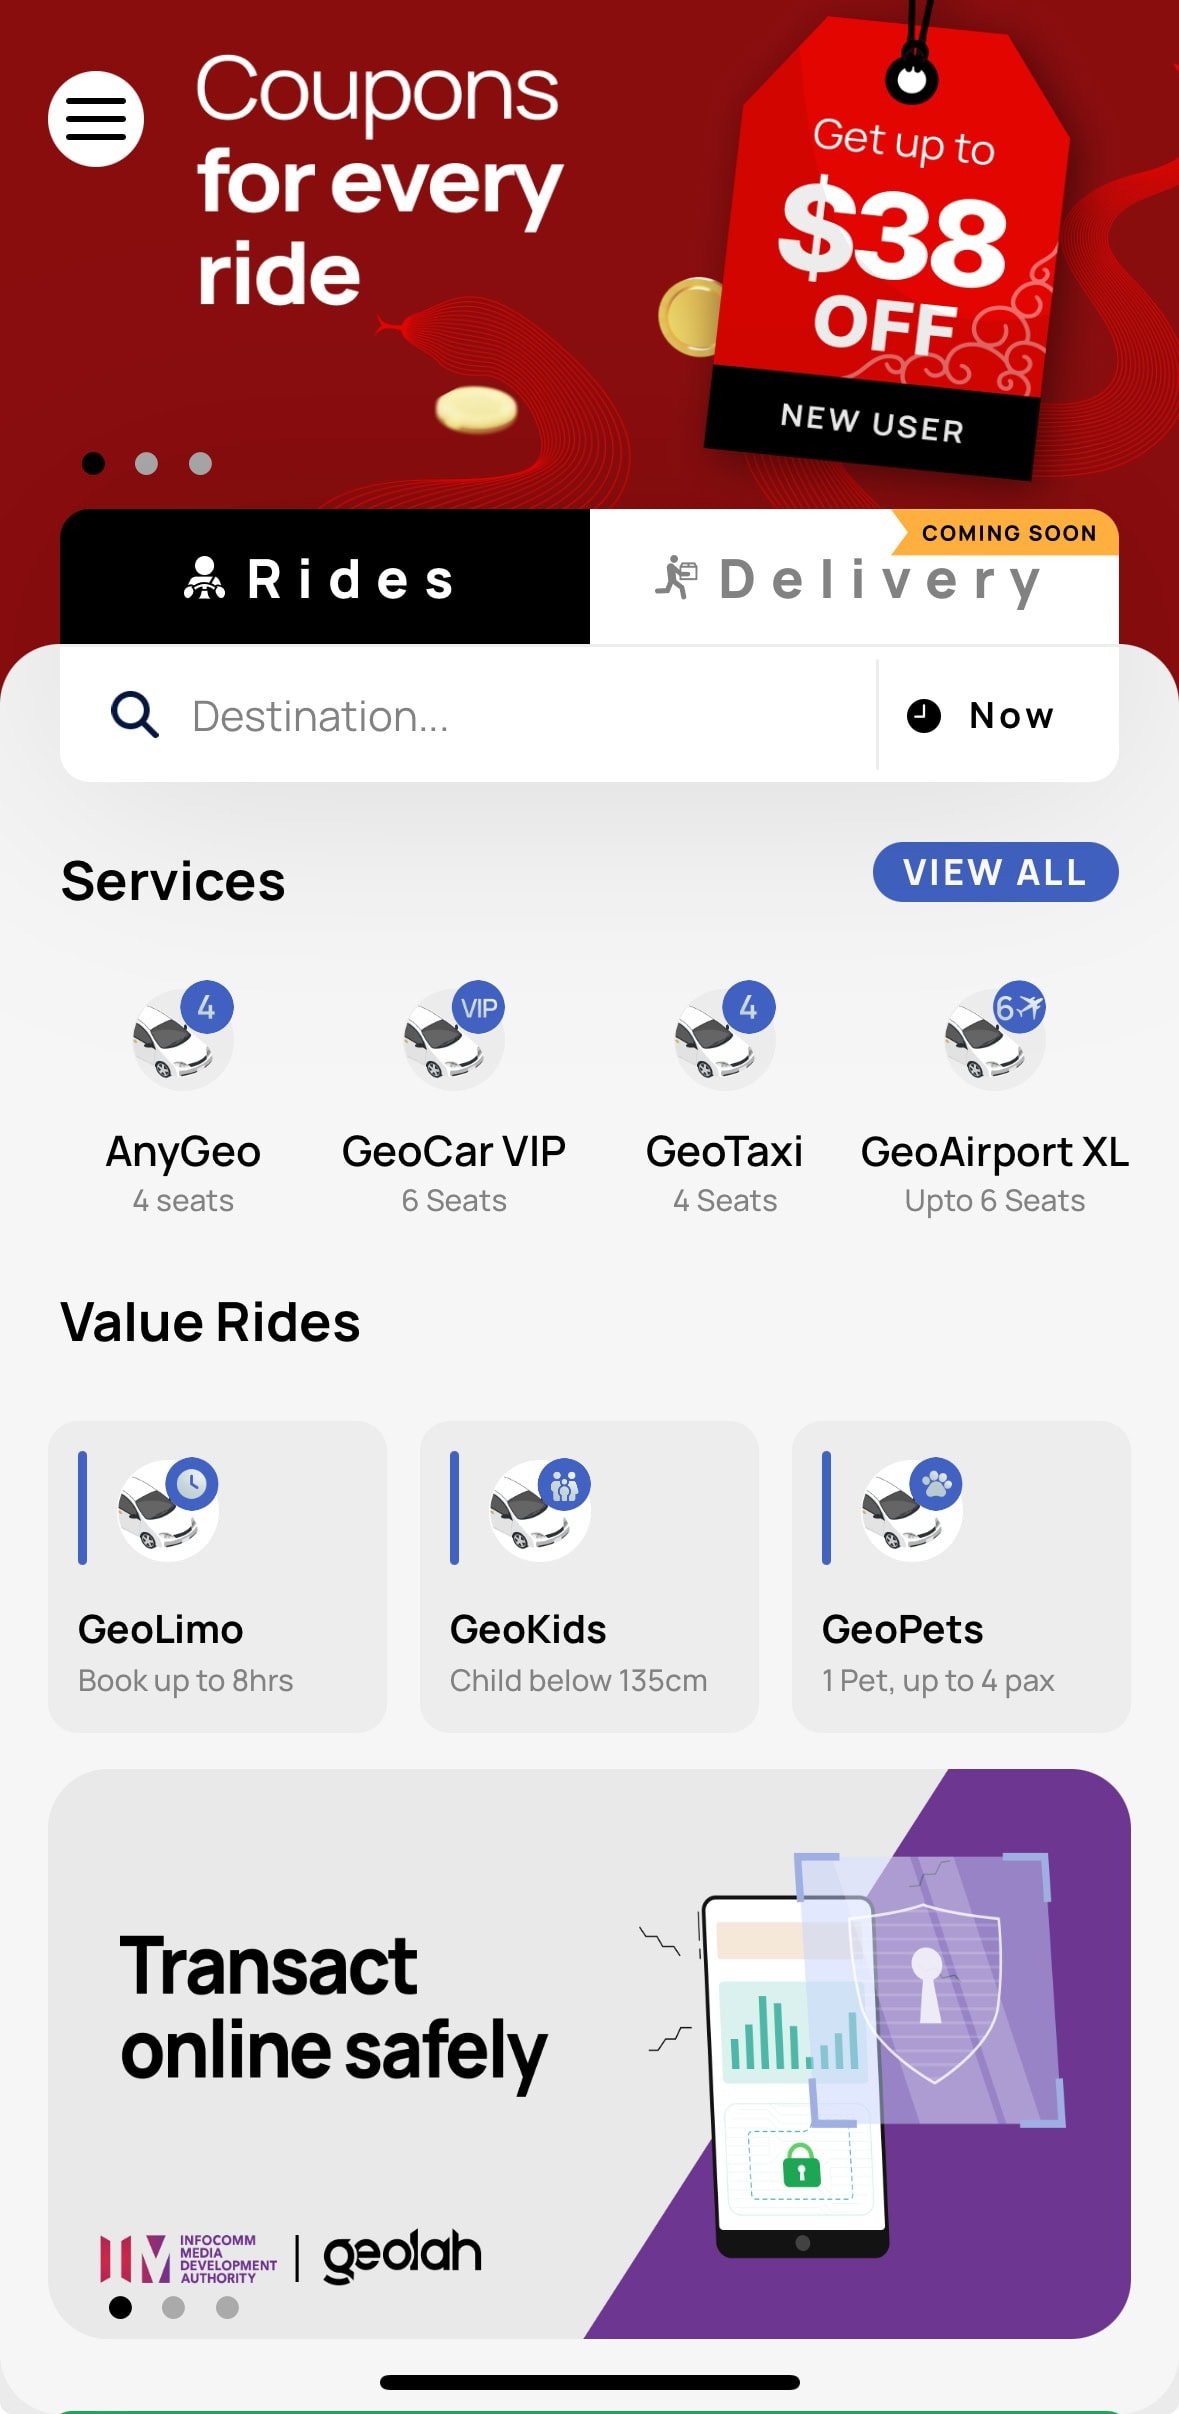Go to third slide of coupon banner
This screenshot has height=2414, width=1179.
click(x=201, y=463)
